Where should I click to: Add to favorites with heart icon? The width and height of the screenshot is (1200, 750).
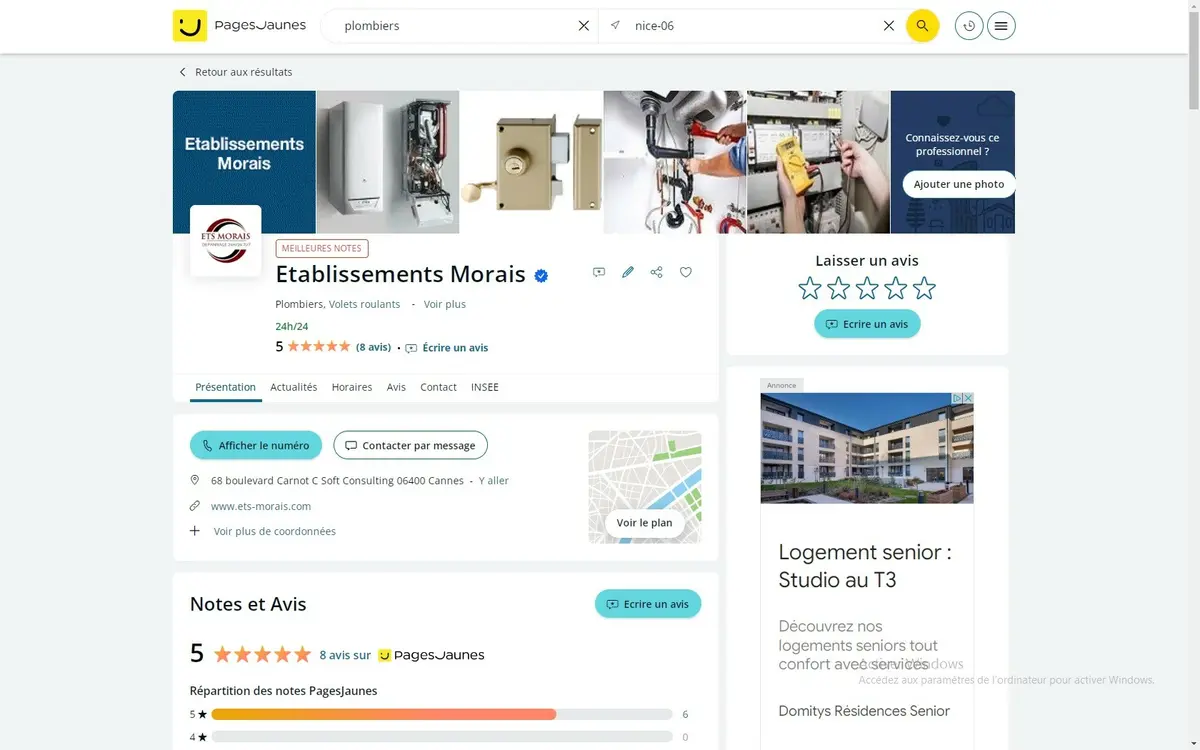click(x=686, y=272)
